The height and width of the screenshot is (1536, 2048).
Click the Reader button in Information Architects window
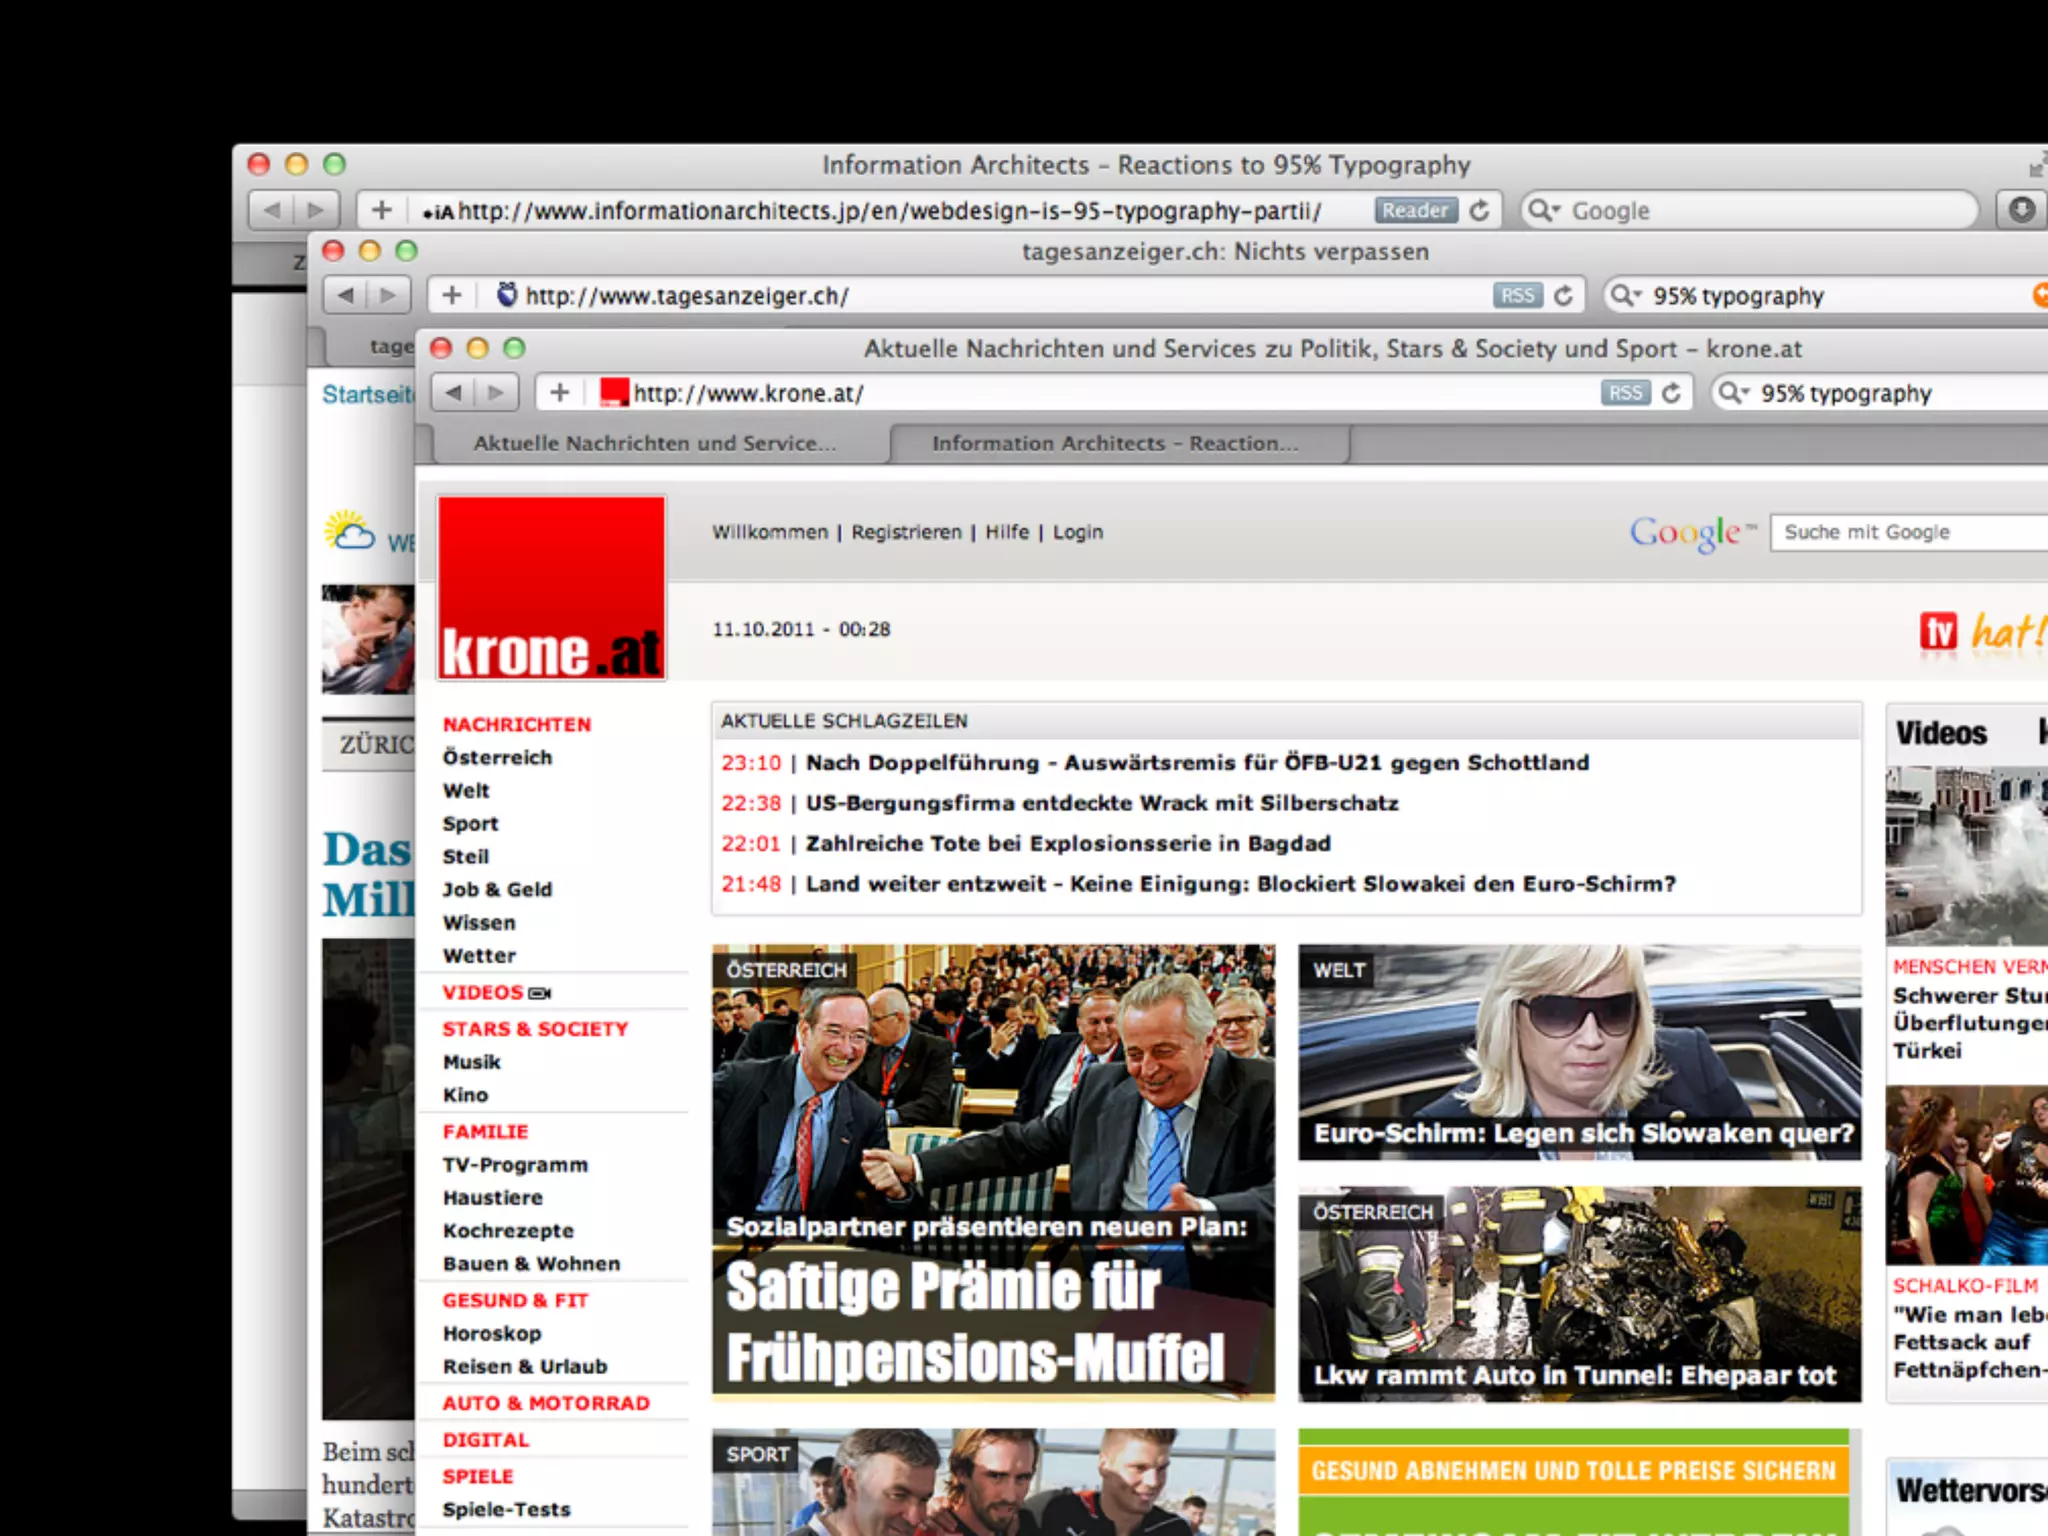(x=1415, y=211)
